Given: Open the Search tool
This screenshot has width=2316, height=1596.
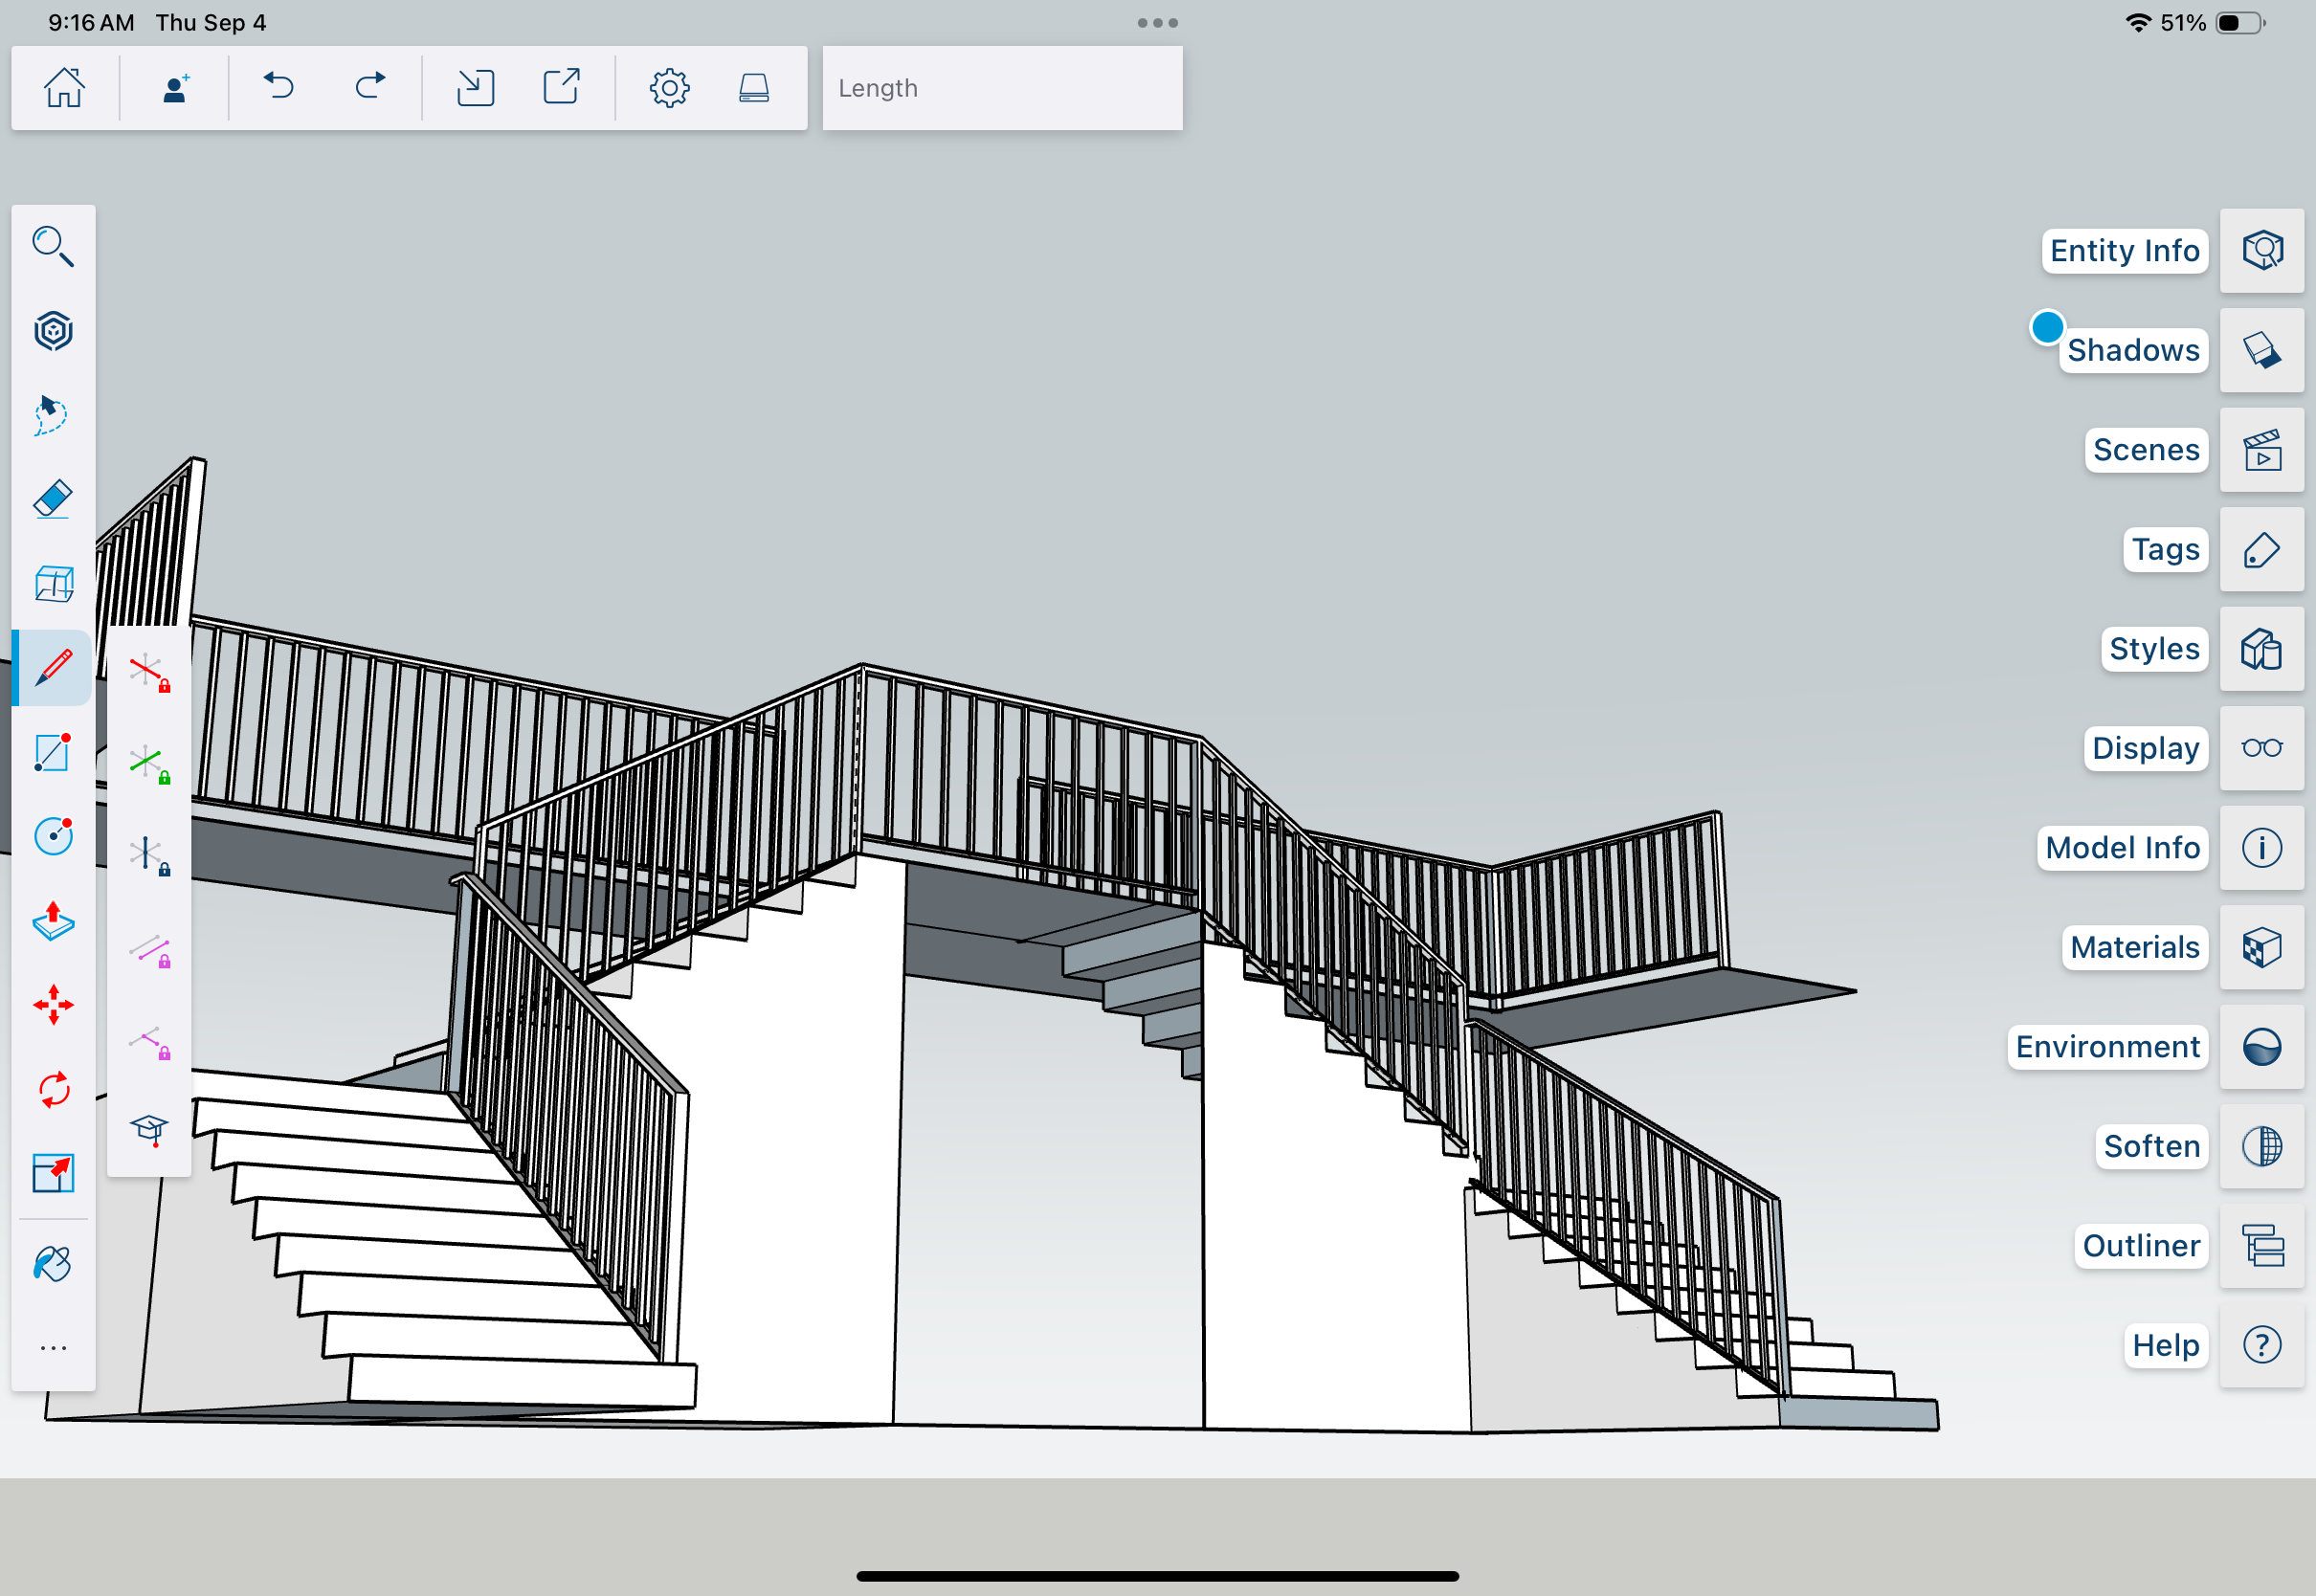Looking at the screenshot, I should (53, 246).
